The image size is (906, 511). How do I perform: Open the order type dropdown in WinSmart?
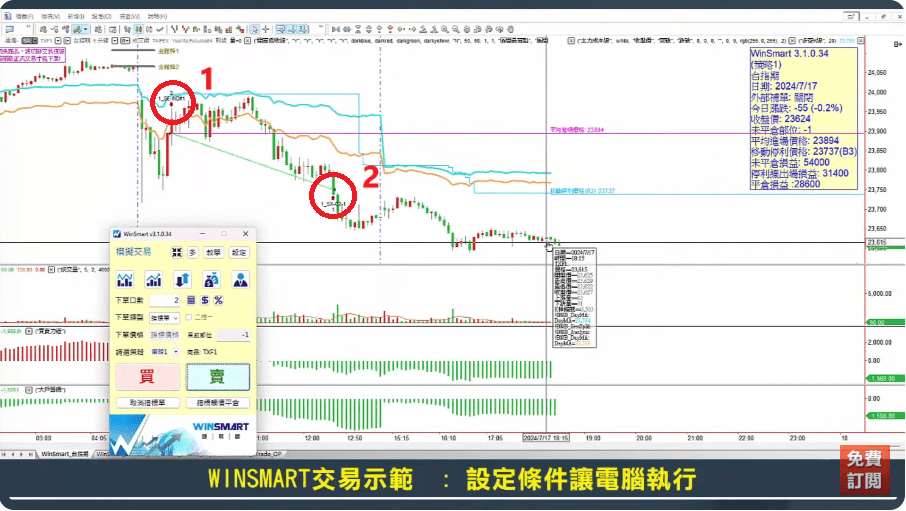click(165, 318)
